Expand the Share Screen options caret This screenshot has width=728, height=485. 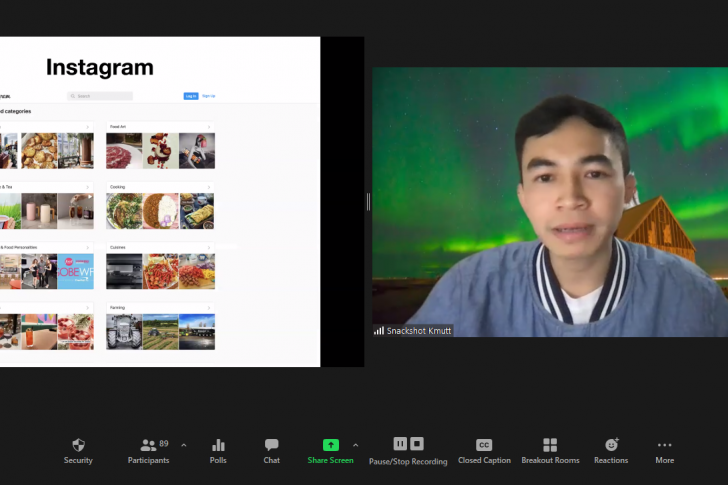(x=355, y=445)
